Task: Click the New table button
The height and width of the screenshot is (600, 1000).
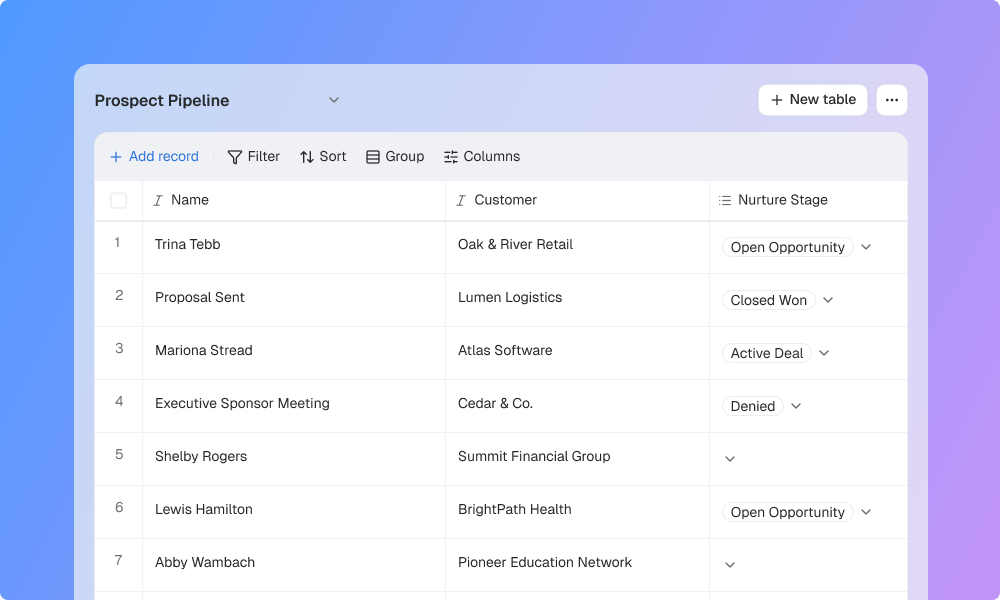Action: click(x=812, y=100)
